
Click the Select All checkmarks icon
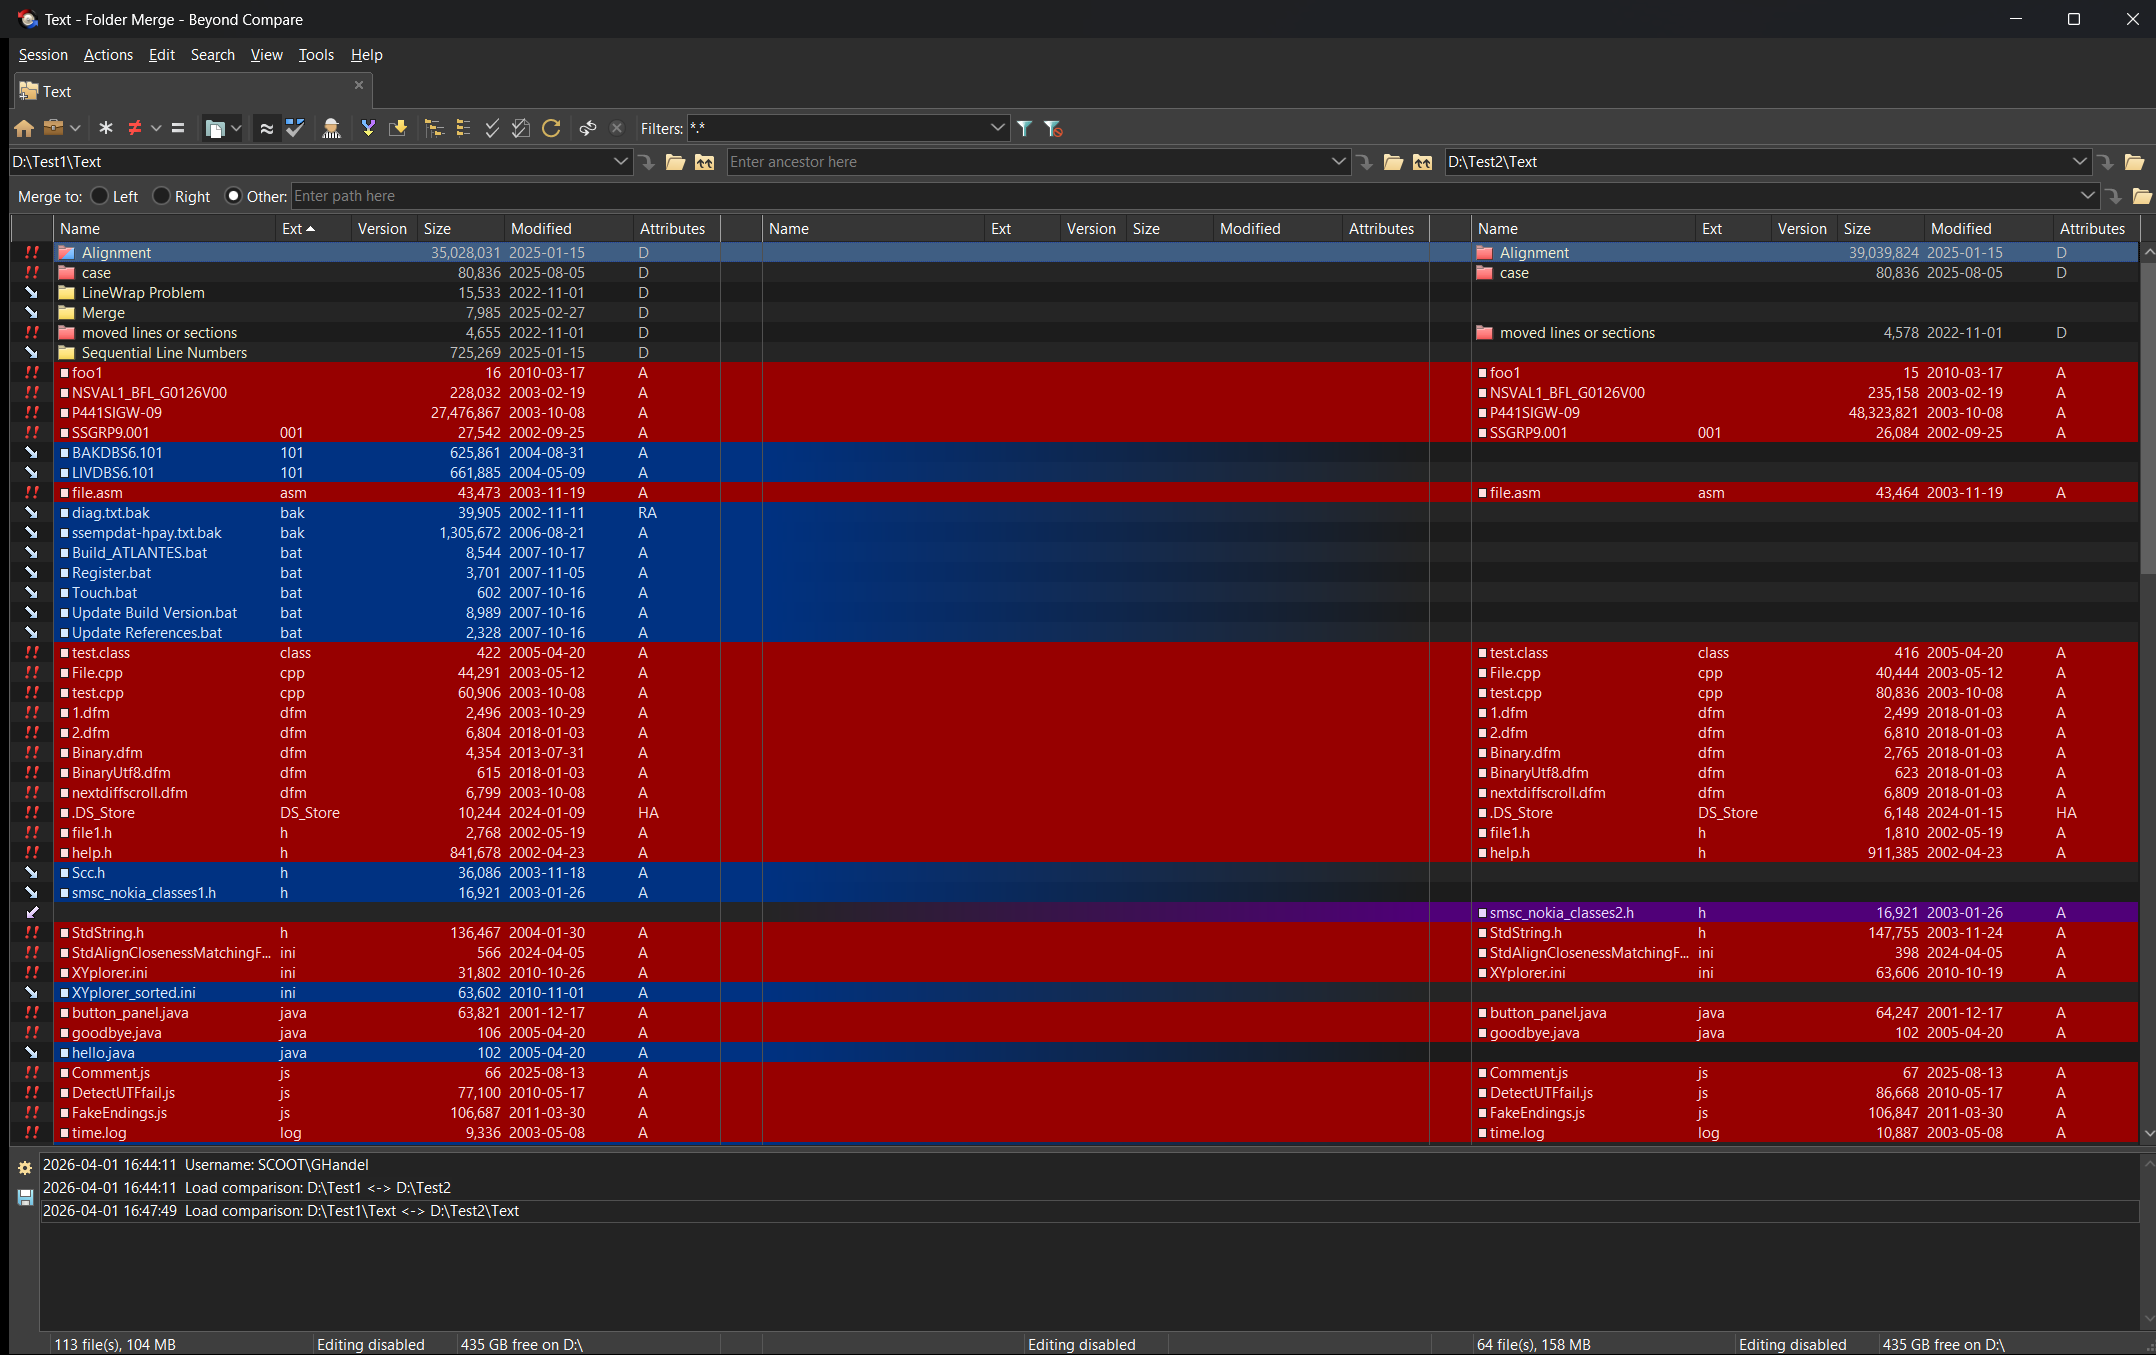coord(492,128)
